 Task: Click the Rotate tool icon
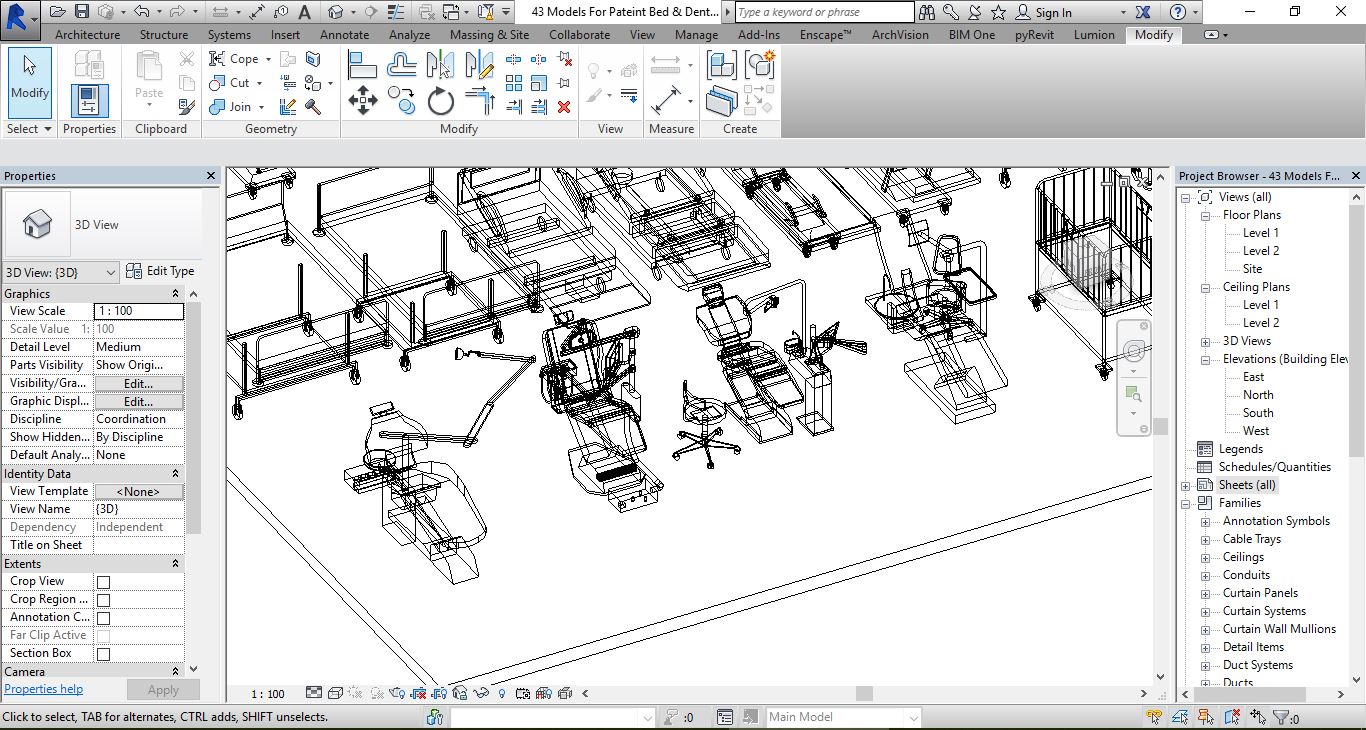(x=440, y=101)
